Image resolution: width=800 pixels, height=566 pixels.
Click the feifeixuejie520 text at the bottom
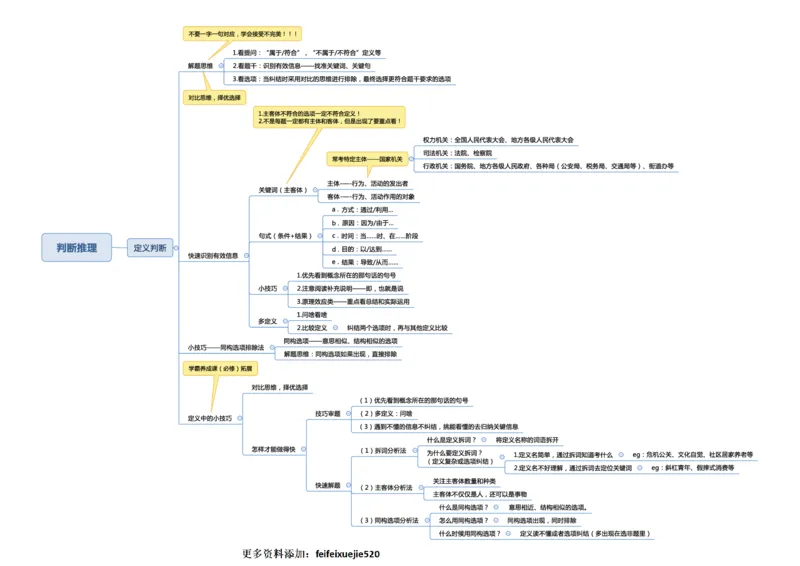tap(347, 553)
